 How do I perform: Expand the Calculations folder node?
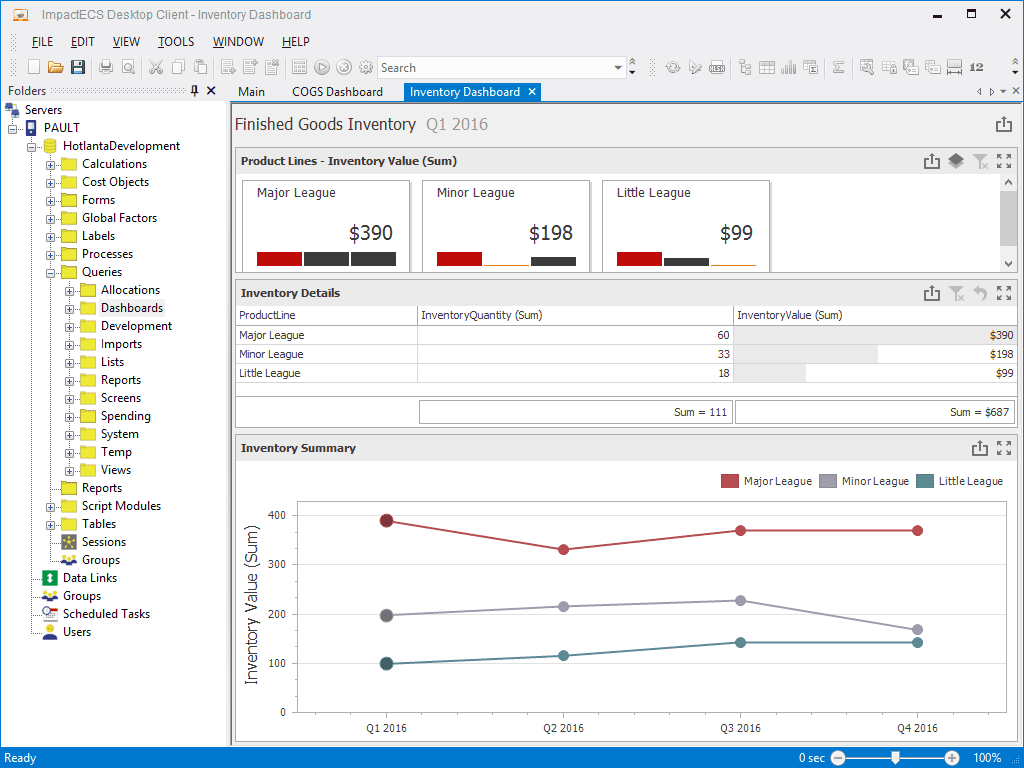pos(50,165)
